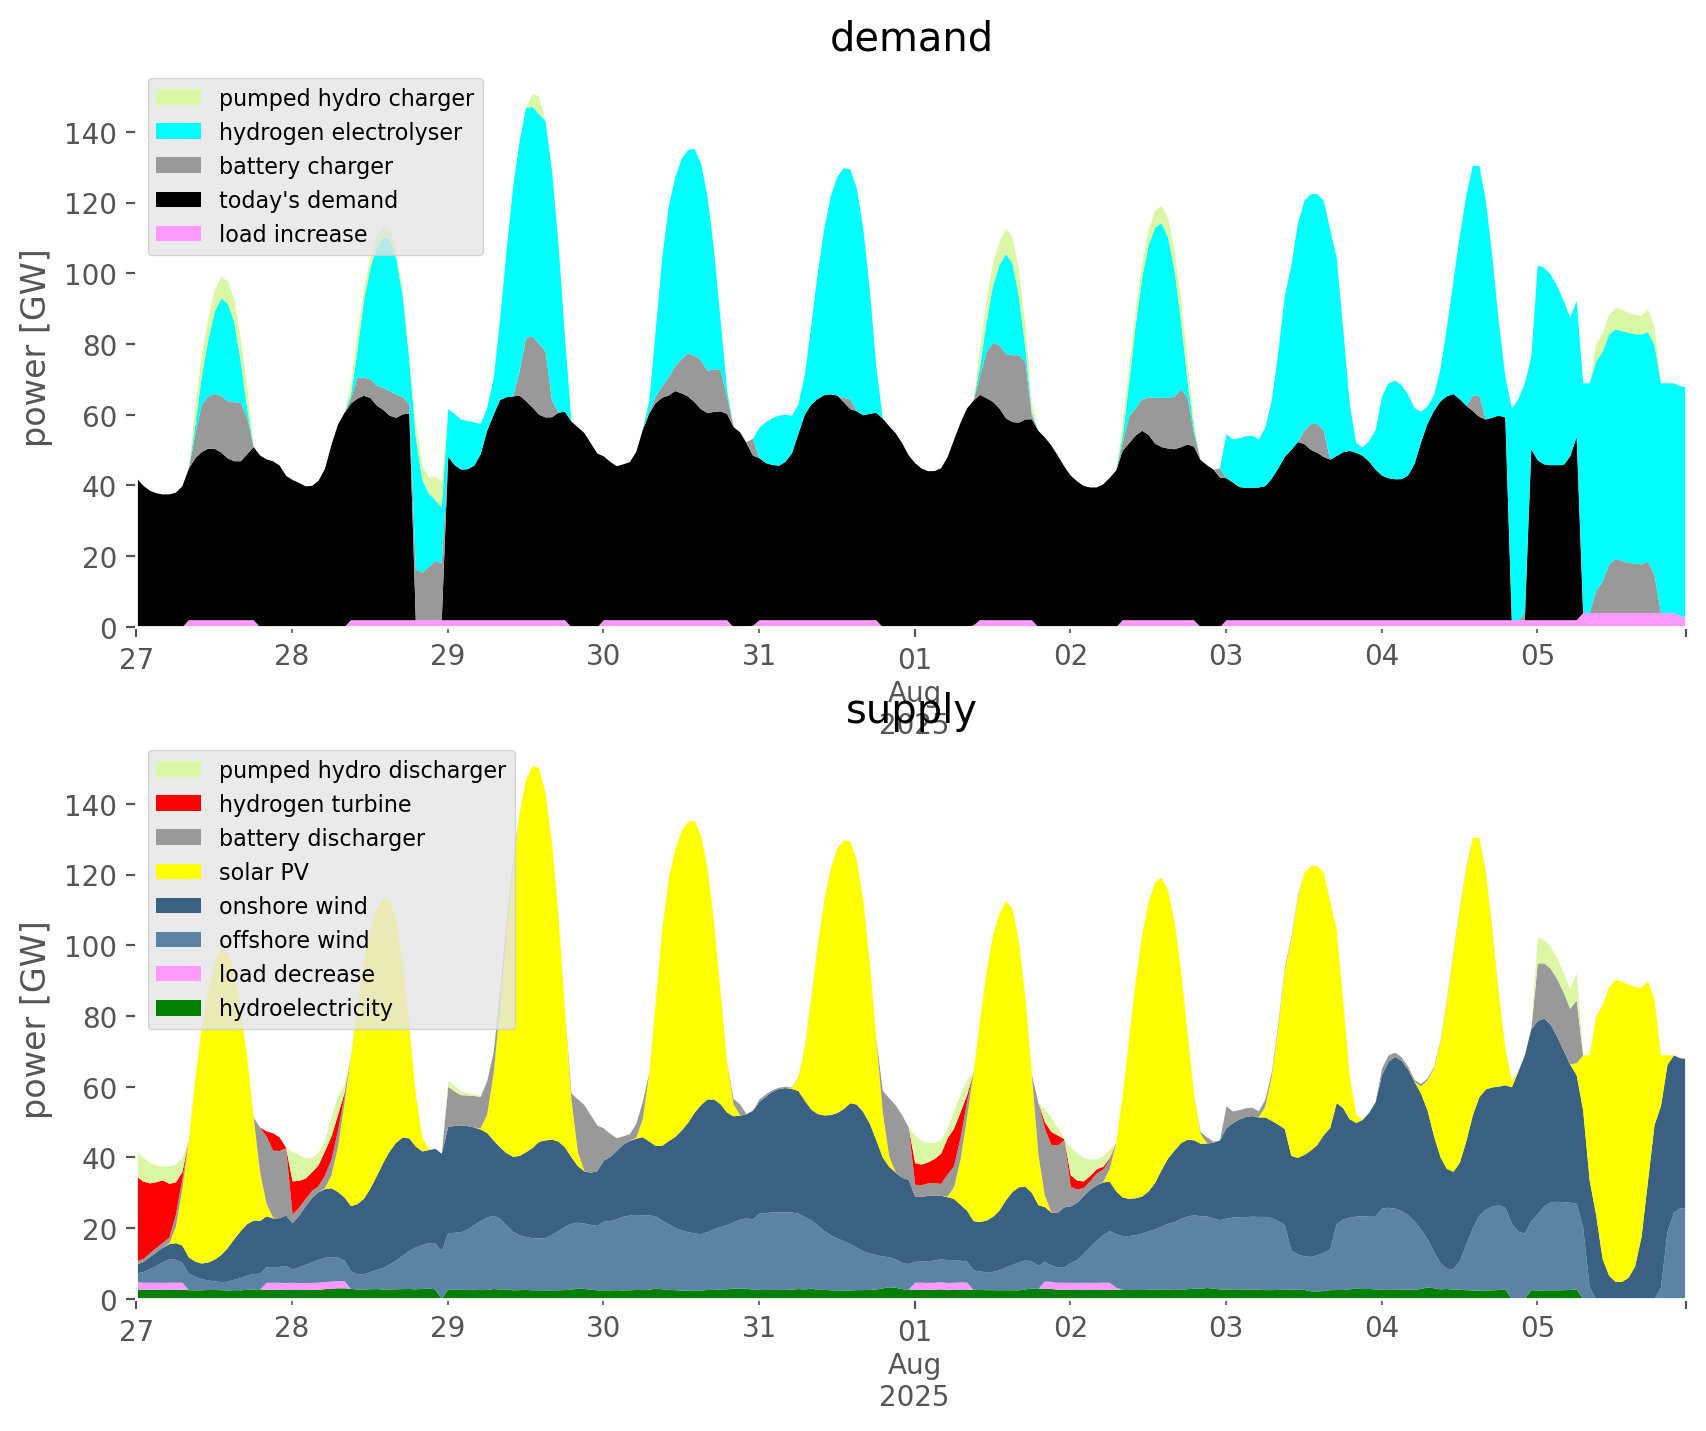Select the battery discharger legend label
Image resolution: width=1706 pixels, height=1431 pixels.
click(321, 838)
